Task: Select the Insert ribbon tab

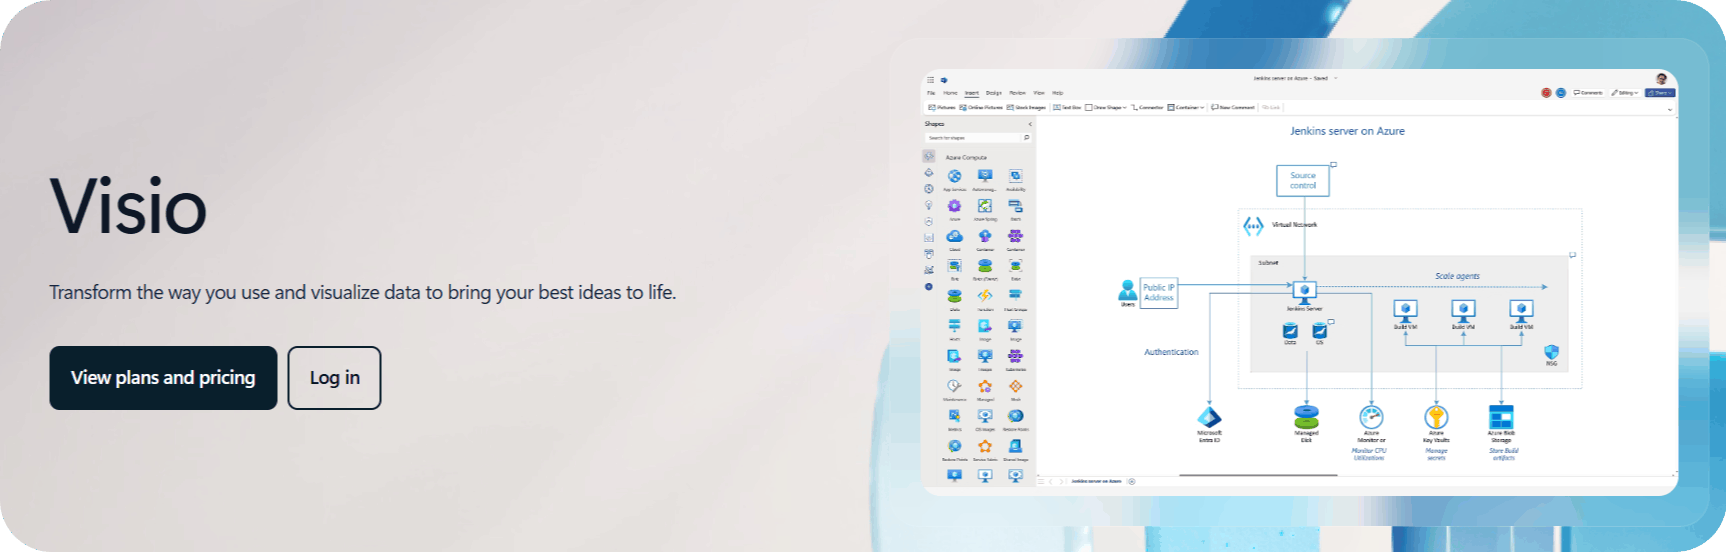Action: pos(971,93)
